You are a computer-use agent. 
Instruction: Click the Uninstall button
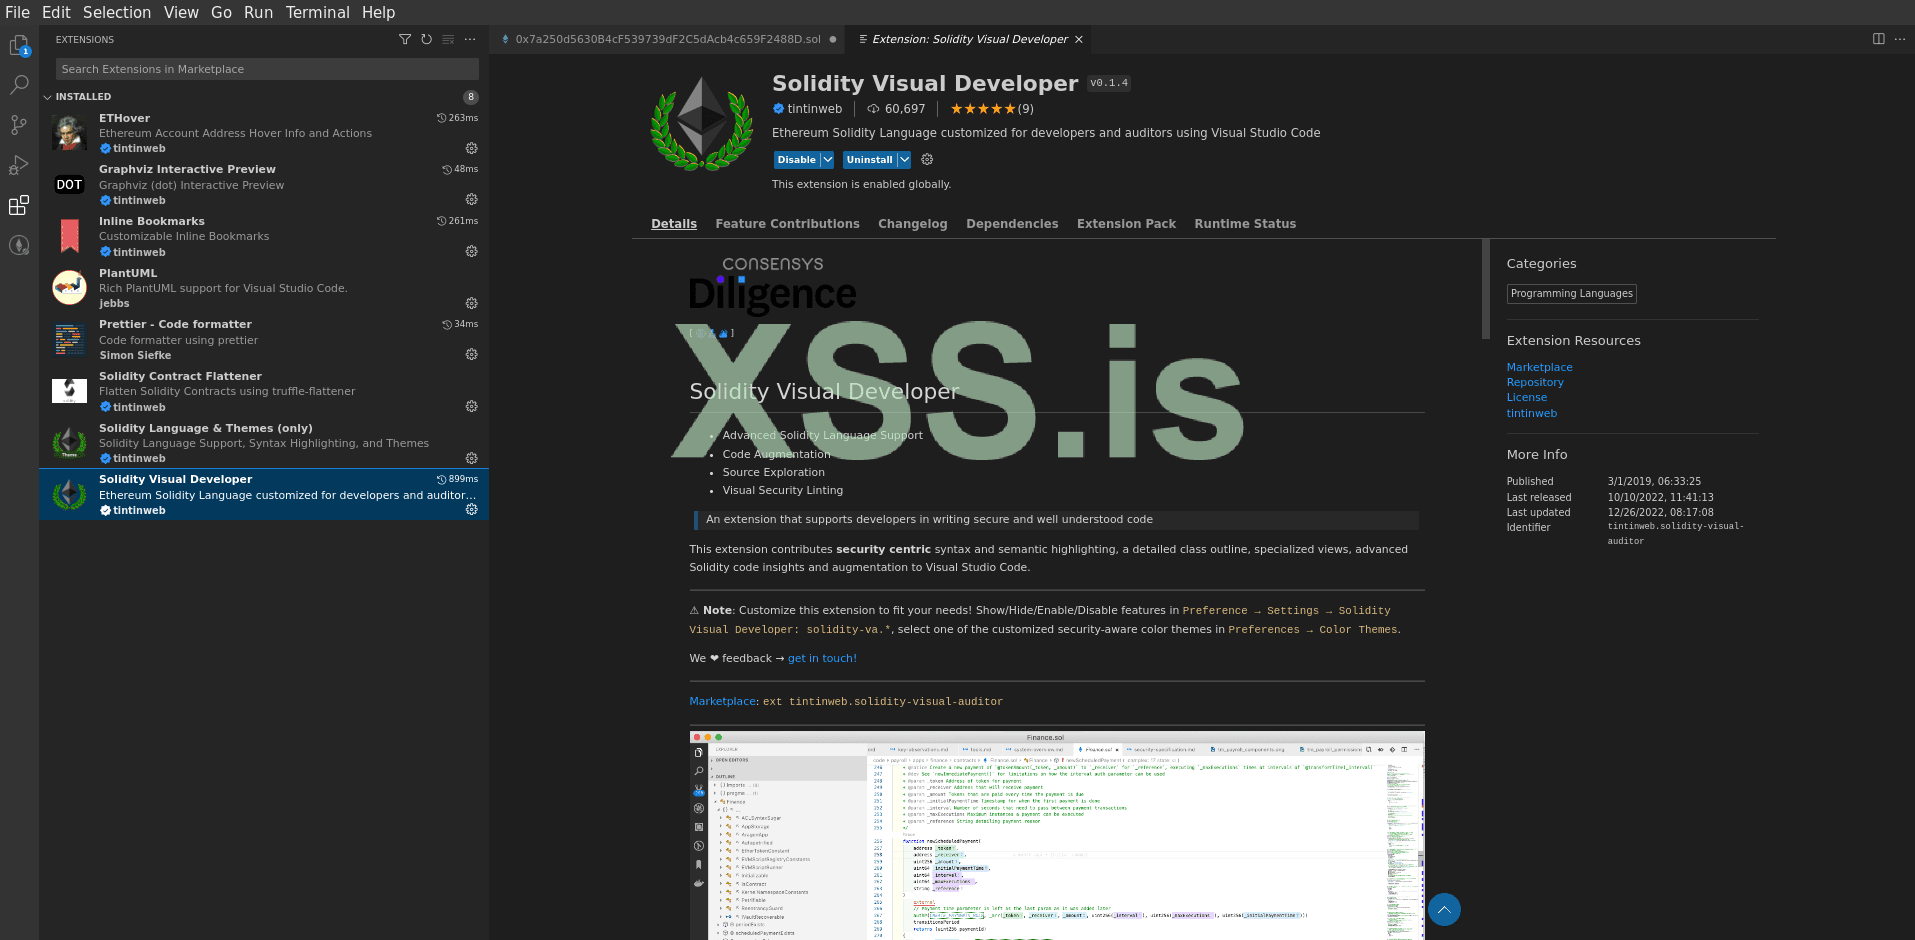pos(869,160)
